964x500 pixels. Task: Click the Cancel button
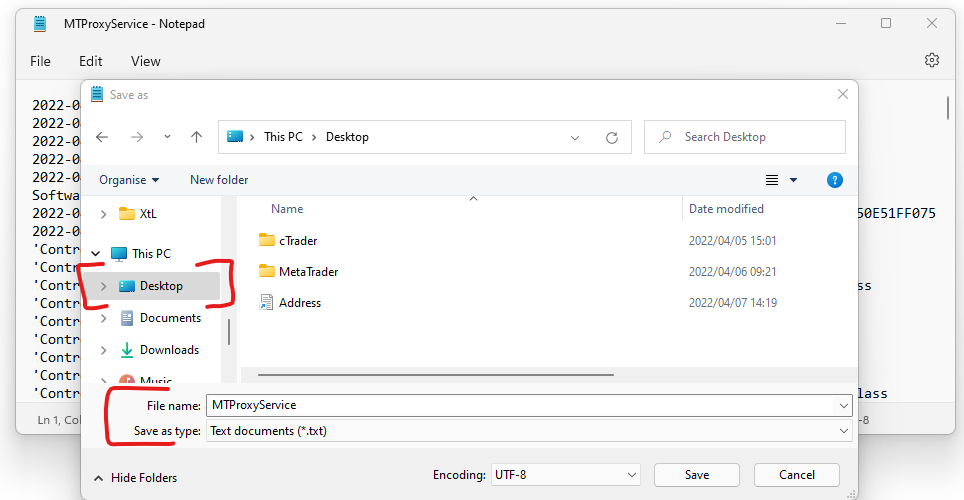[x=797, y=475]
